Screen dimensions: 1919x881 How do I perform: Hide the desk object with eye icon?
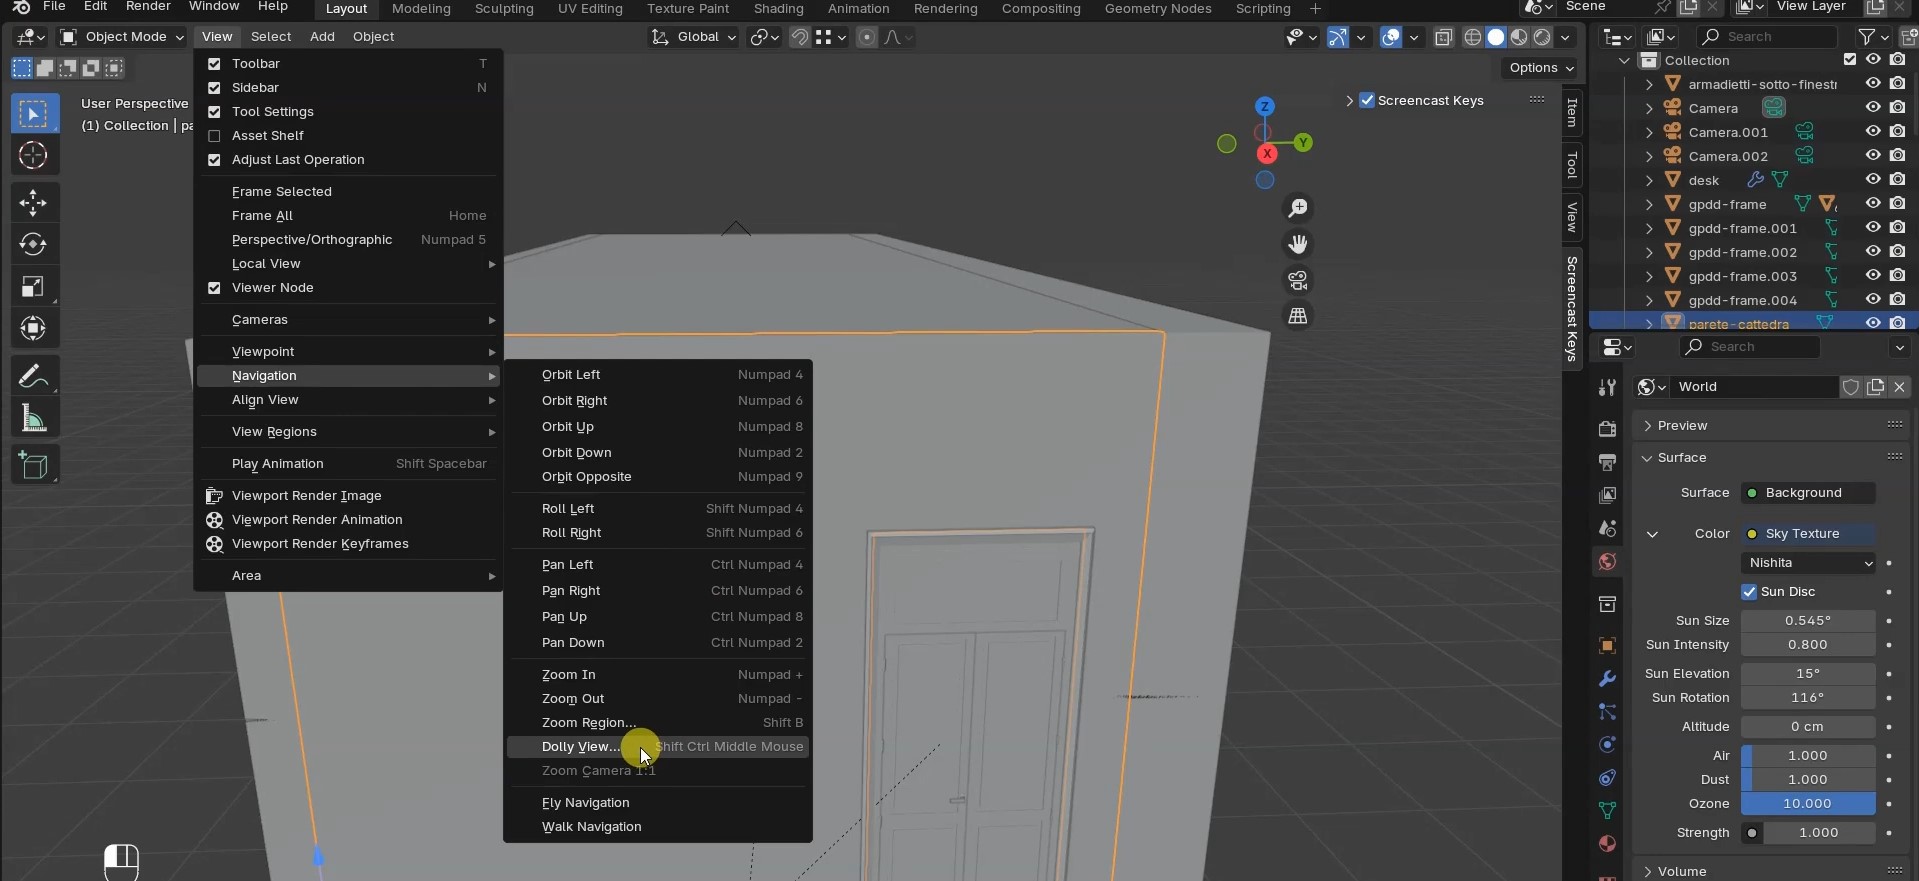coord(1873,180)
